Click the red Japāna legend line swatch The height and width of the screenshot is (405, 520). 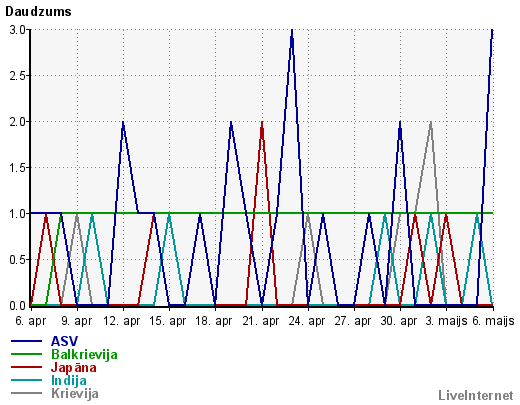(27, 367)
